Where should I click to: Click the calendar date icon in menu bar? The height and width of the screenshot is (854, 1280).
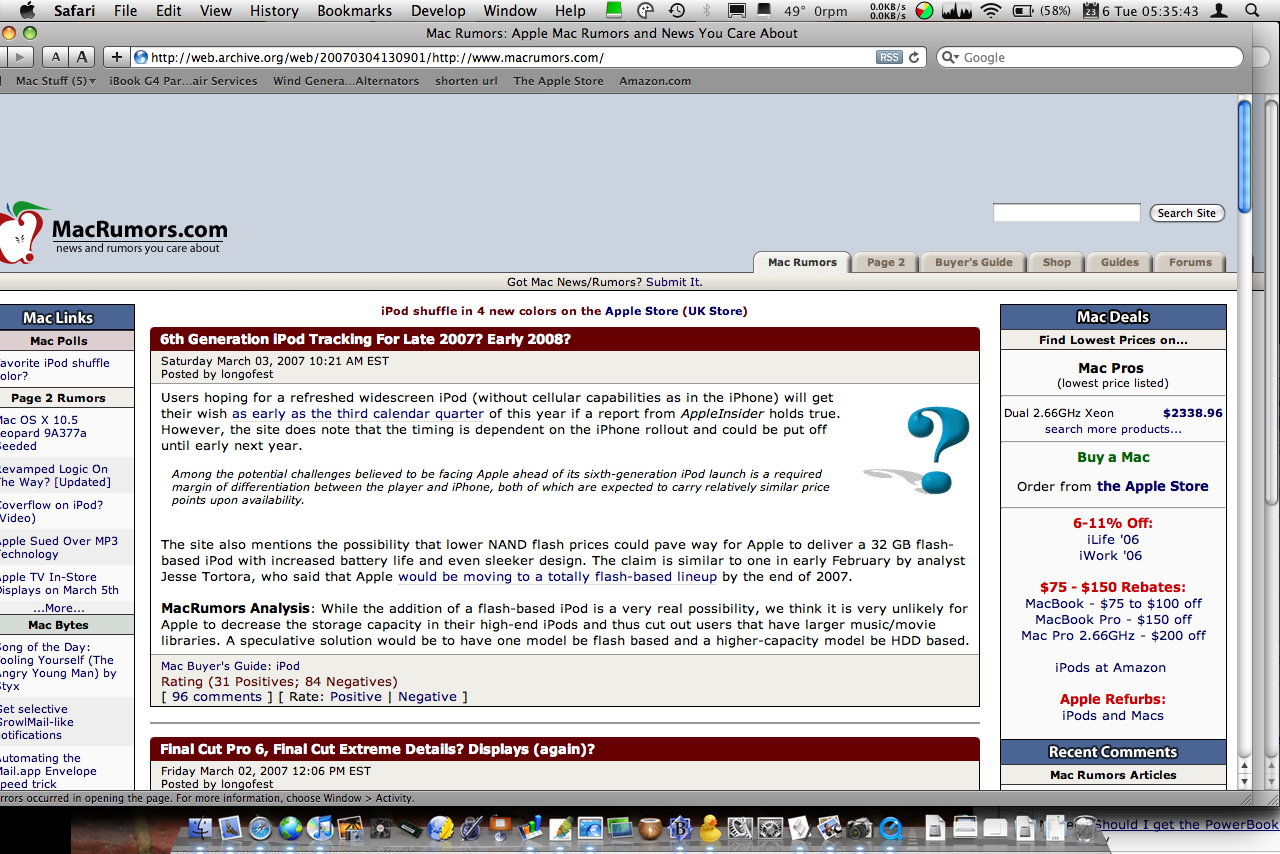pos(1090,11)
